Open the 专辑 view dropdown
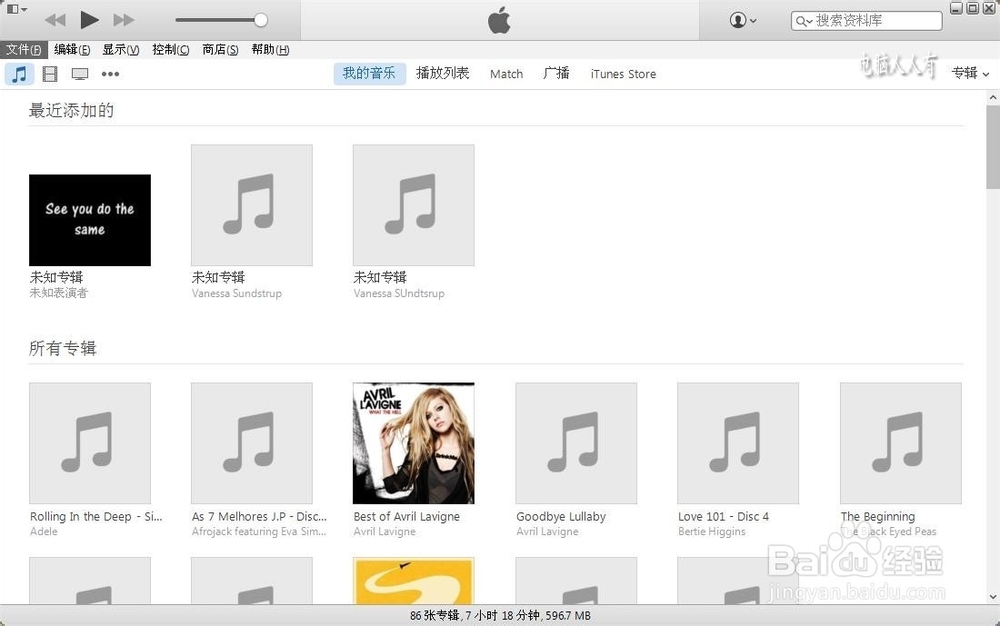Viewport: 1000px width, 626px height. [970, 73]
